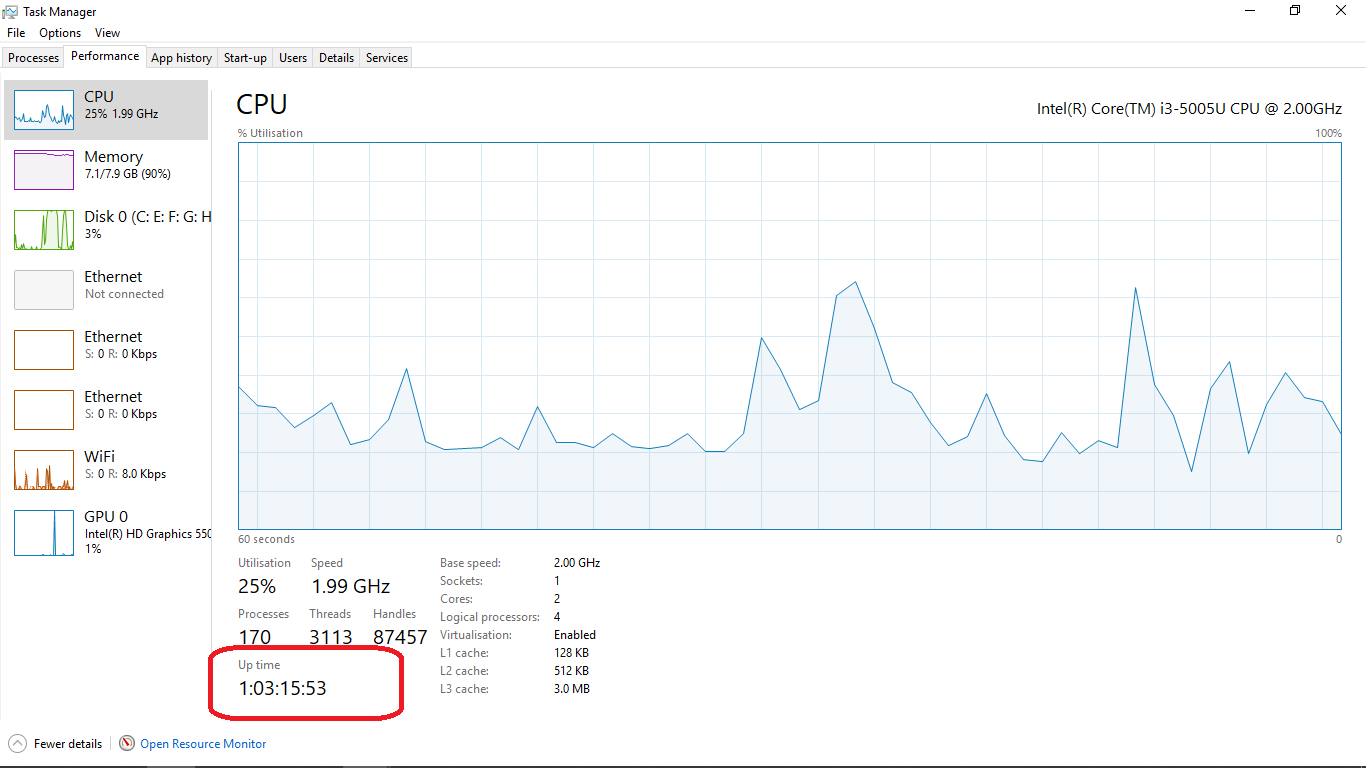This screenshot has width=1366, height=768.
Task: Click the Task Manager title bar icon
Action: 9,11
